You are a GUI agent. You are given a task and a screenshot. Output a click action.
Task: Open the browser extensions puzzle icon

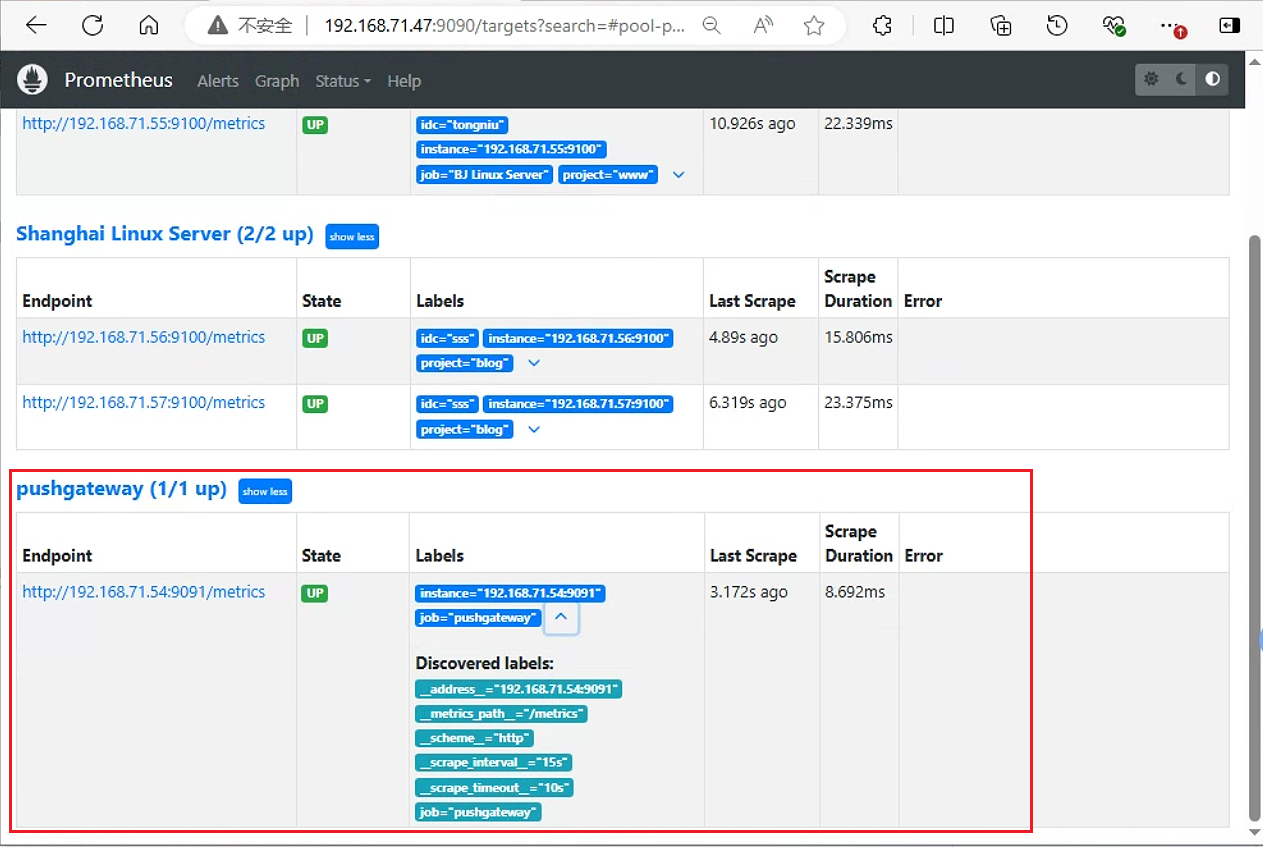[882, 26]
